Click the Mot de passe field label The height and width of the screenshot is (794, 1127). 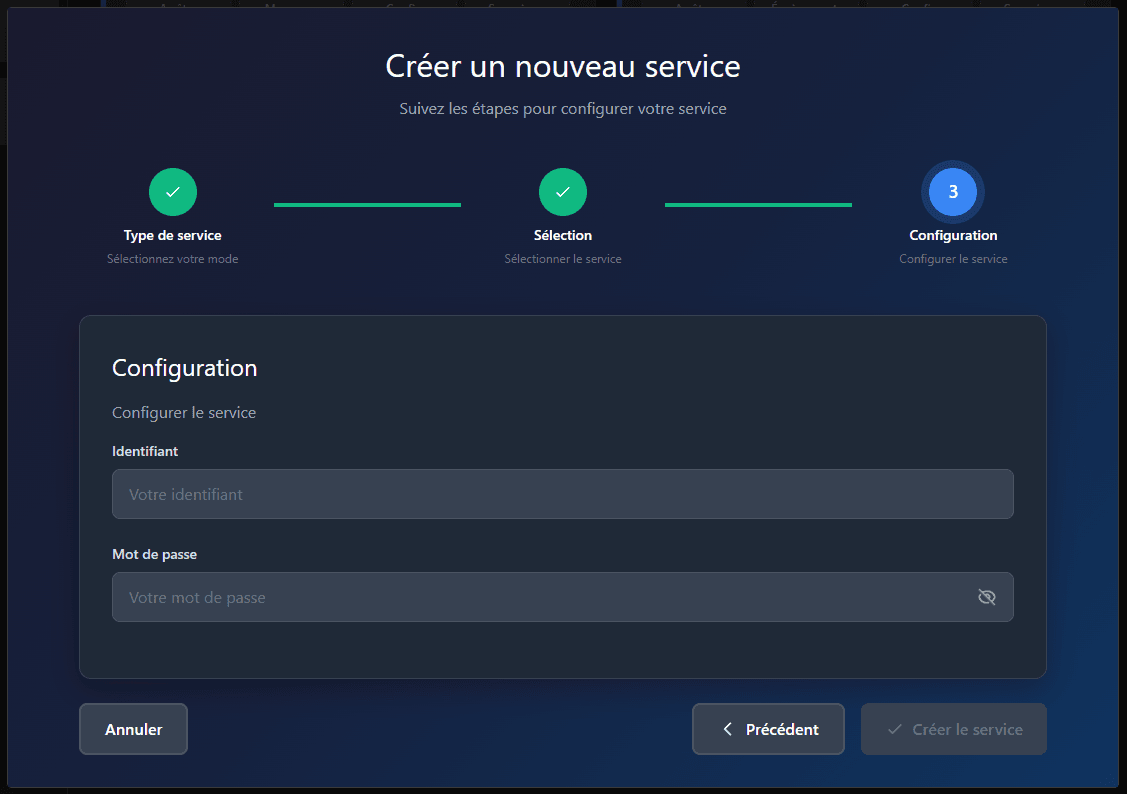[155, 554]
